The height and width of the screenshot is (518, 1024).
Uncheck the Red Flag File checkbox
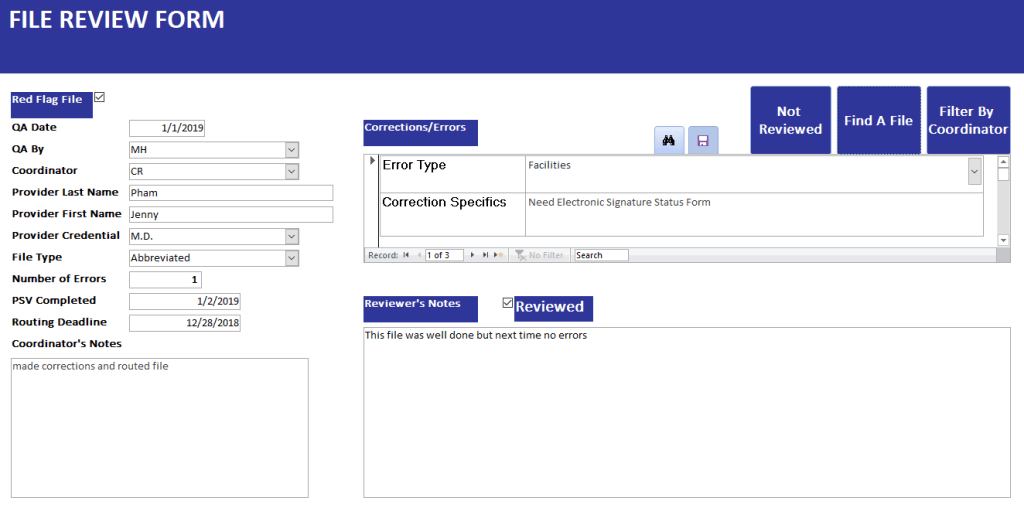click(x=99, y=98)
